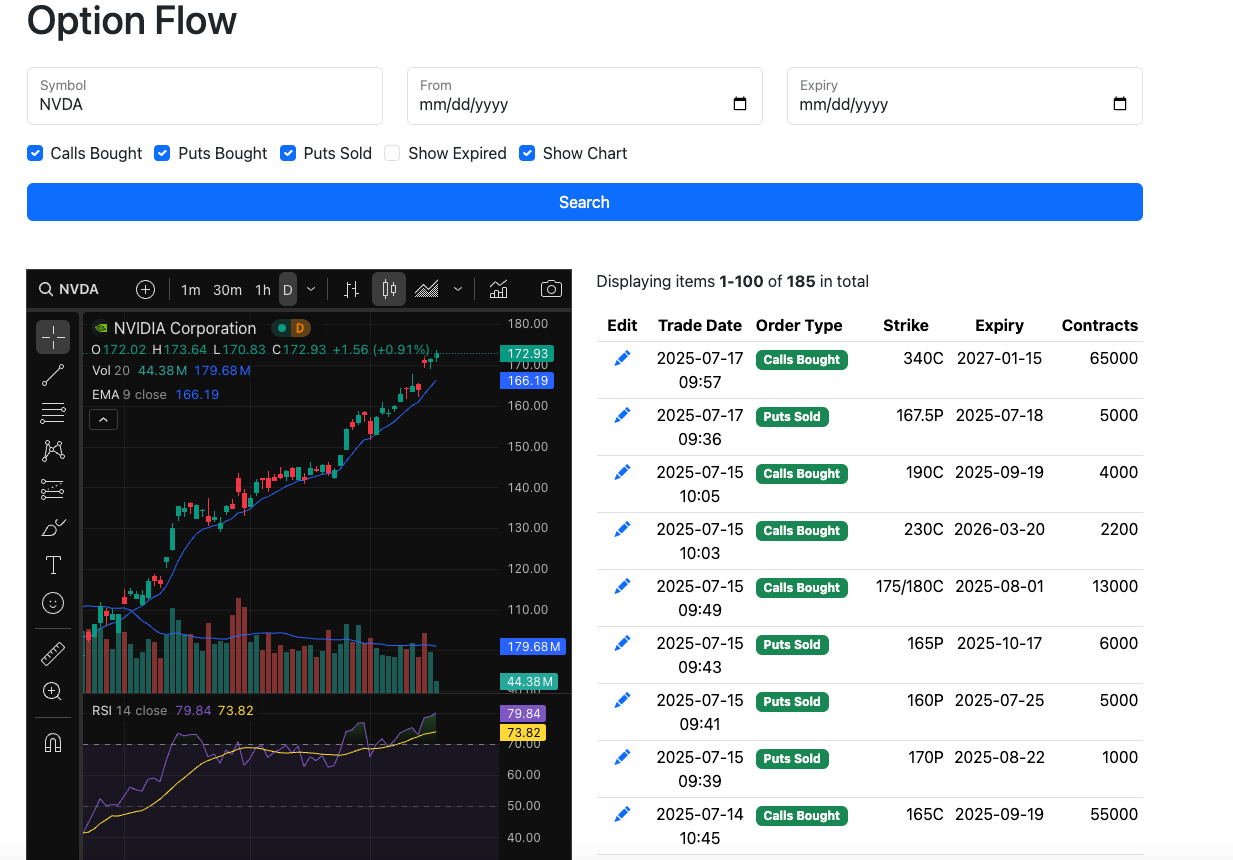Click the Vol 20 indicator legend
1233x860 pixels.
click(x=111, y=371)
